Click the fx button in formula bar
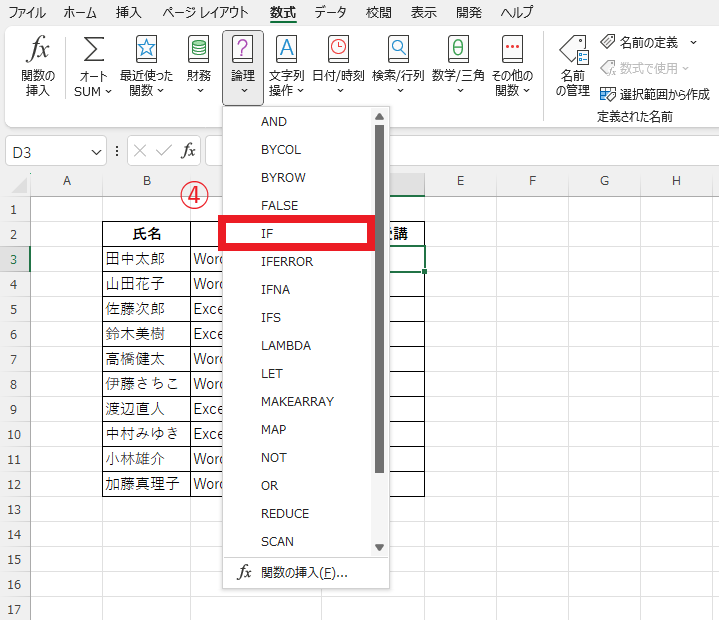The height and width of the screenshot is (620, 719). click(188, 150)
